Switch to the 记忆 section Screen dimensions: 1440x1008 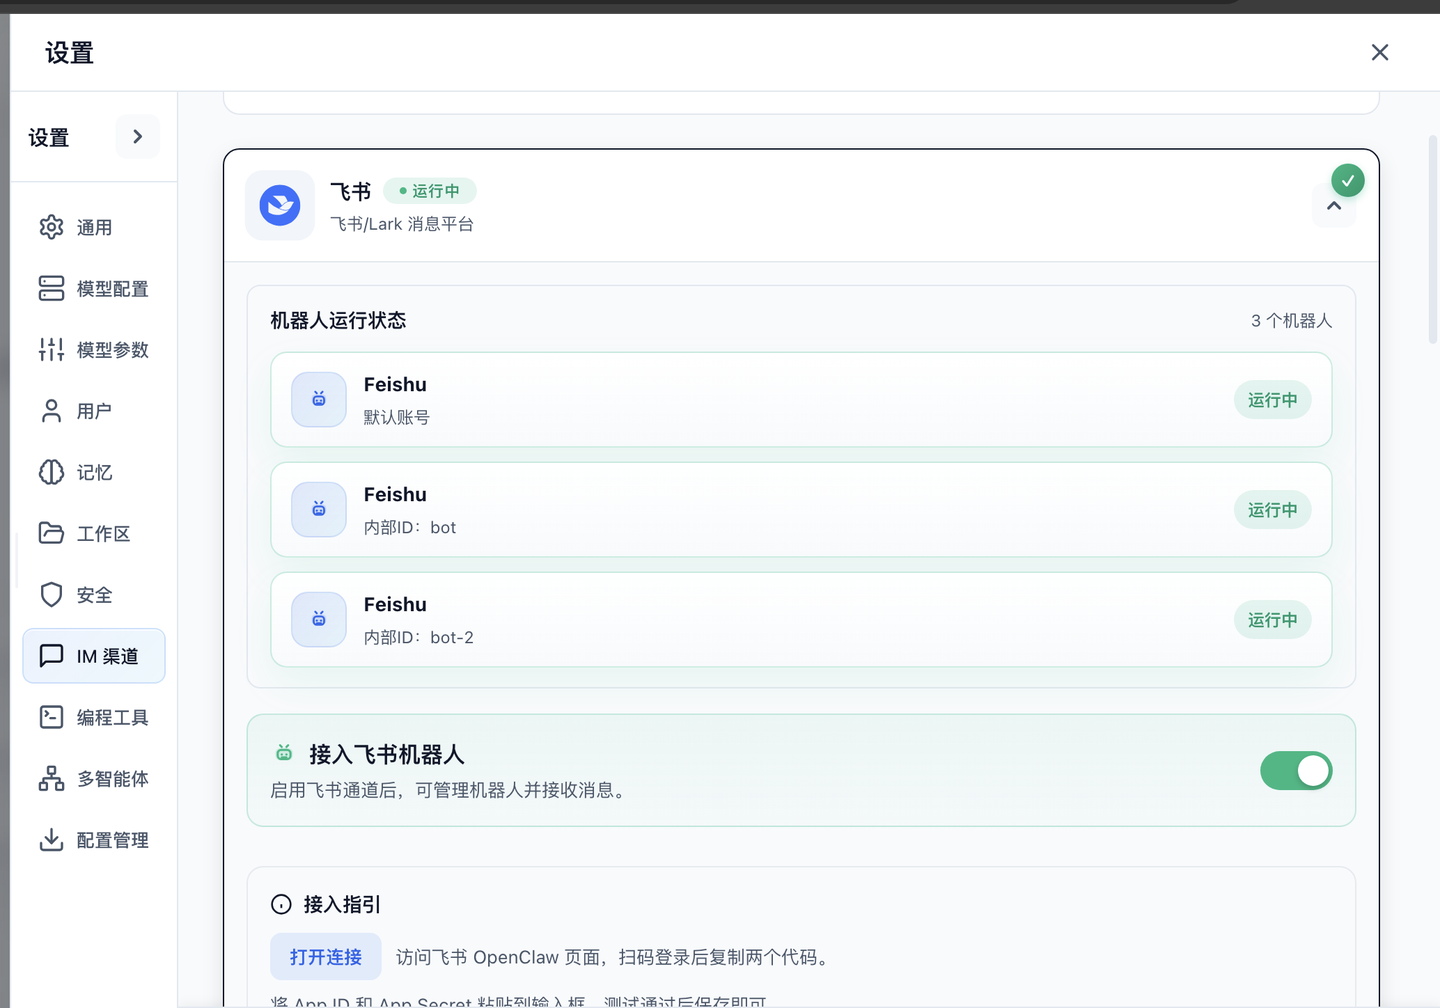tap(94, 472)
